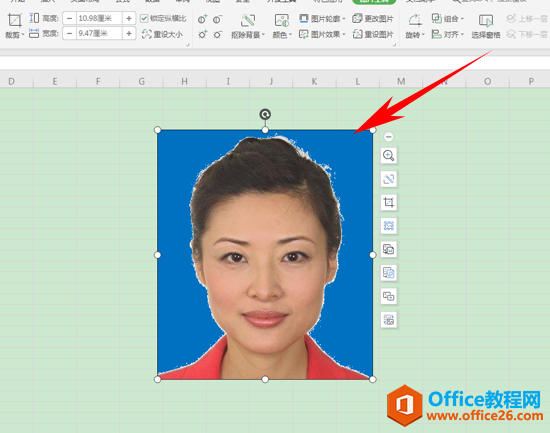
Task: Click the zoom magnifier icon beside the picture
Action: pyautogui.click(x=389, y=155)
